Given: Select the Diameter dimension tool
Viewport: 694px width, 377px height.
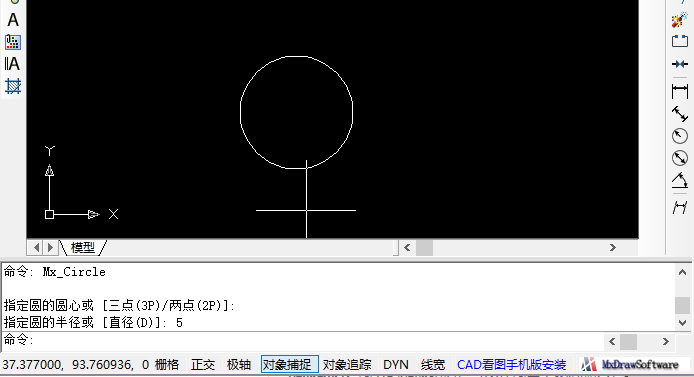Looking at the screenshot, I should point(679,158).
